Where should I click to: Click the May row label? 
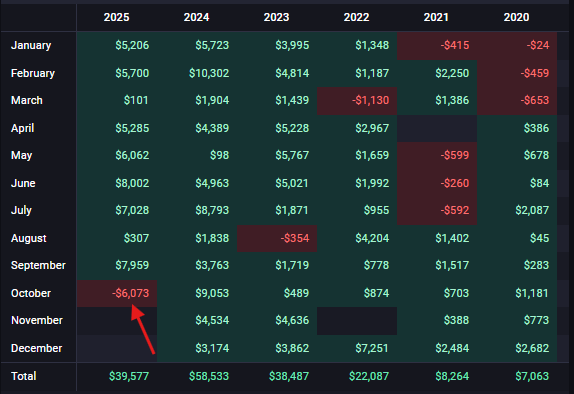pos(22,155)
